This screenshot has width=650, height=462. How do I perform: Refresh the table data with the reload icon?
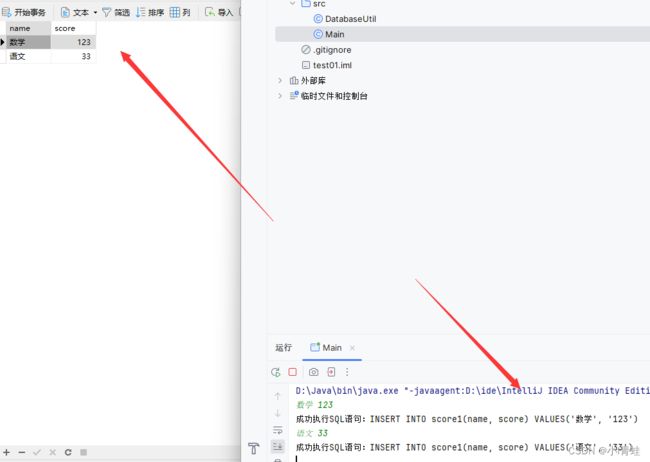click(x=68, y=452)
